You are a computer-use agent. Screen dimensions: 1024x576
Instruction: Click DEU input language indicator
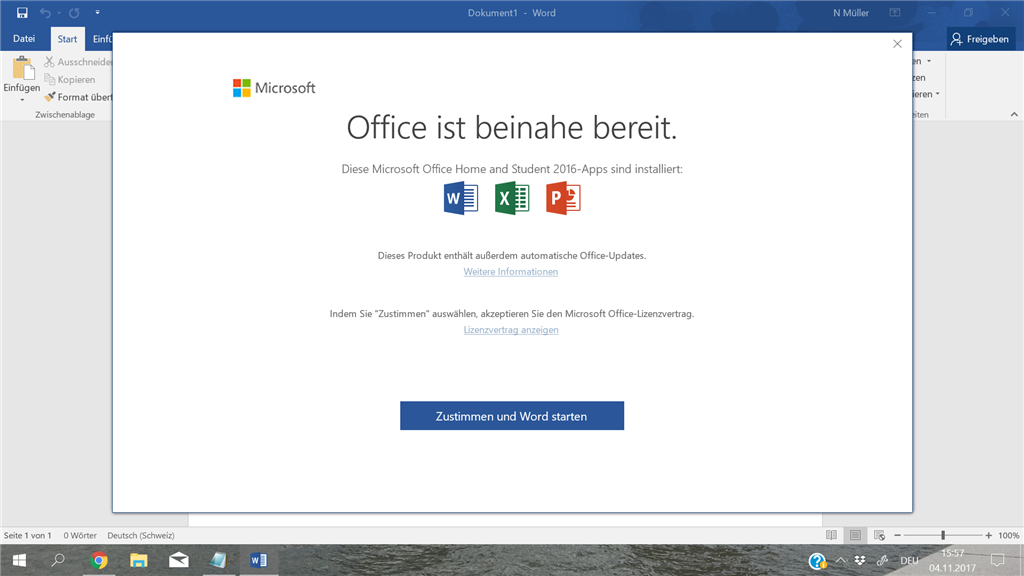pyautogui.click(x=909, y=560)
